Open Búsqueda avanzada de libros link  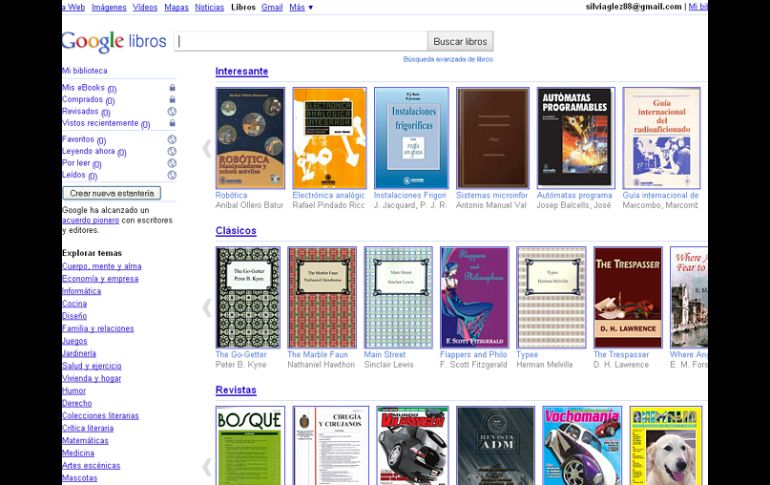coord(448,59)
